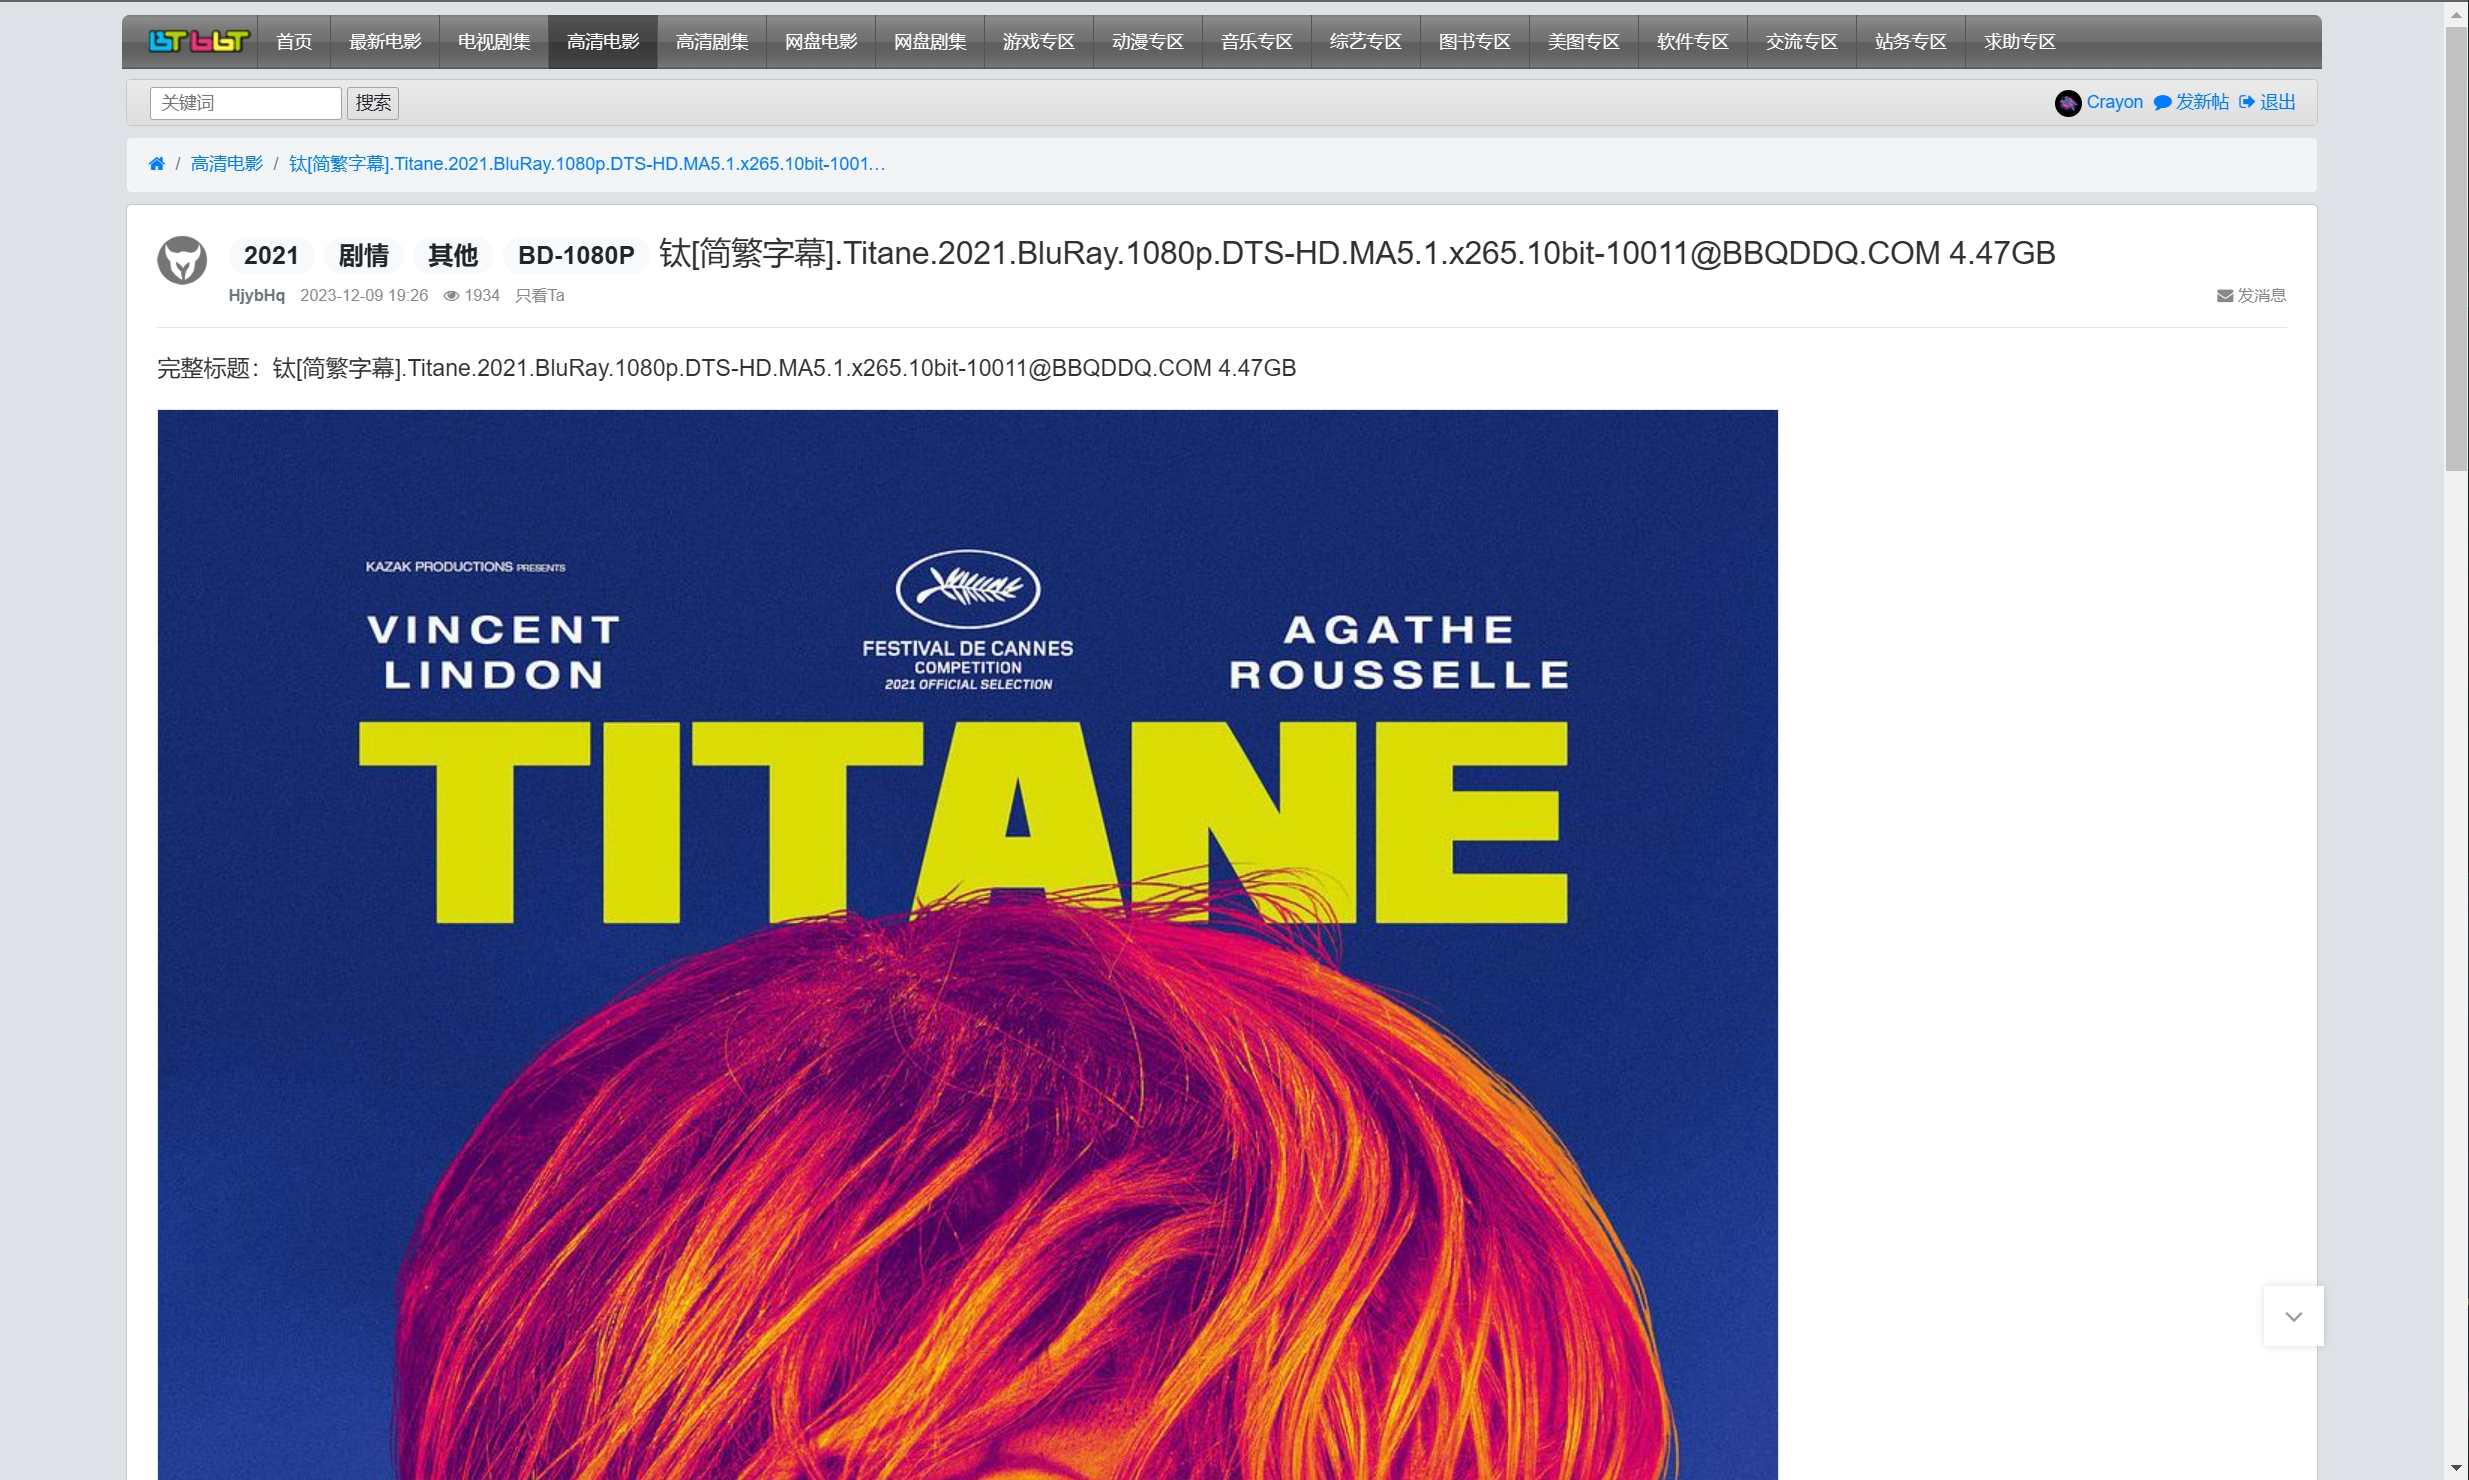Open the 高清剧集 section
The width and height of the screenshot is (2469, 1480).
pyautogui.click(x=712, y=42)
